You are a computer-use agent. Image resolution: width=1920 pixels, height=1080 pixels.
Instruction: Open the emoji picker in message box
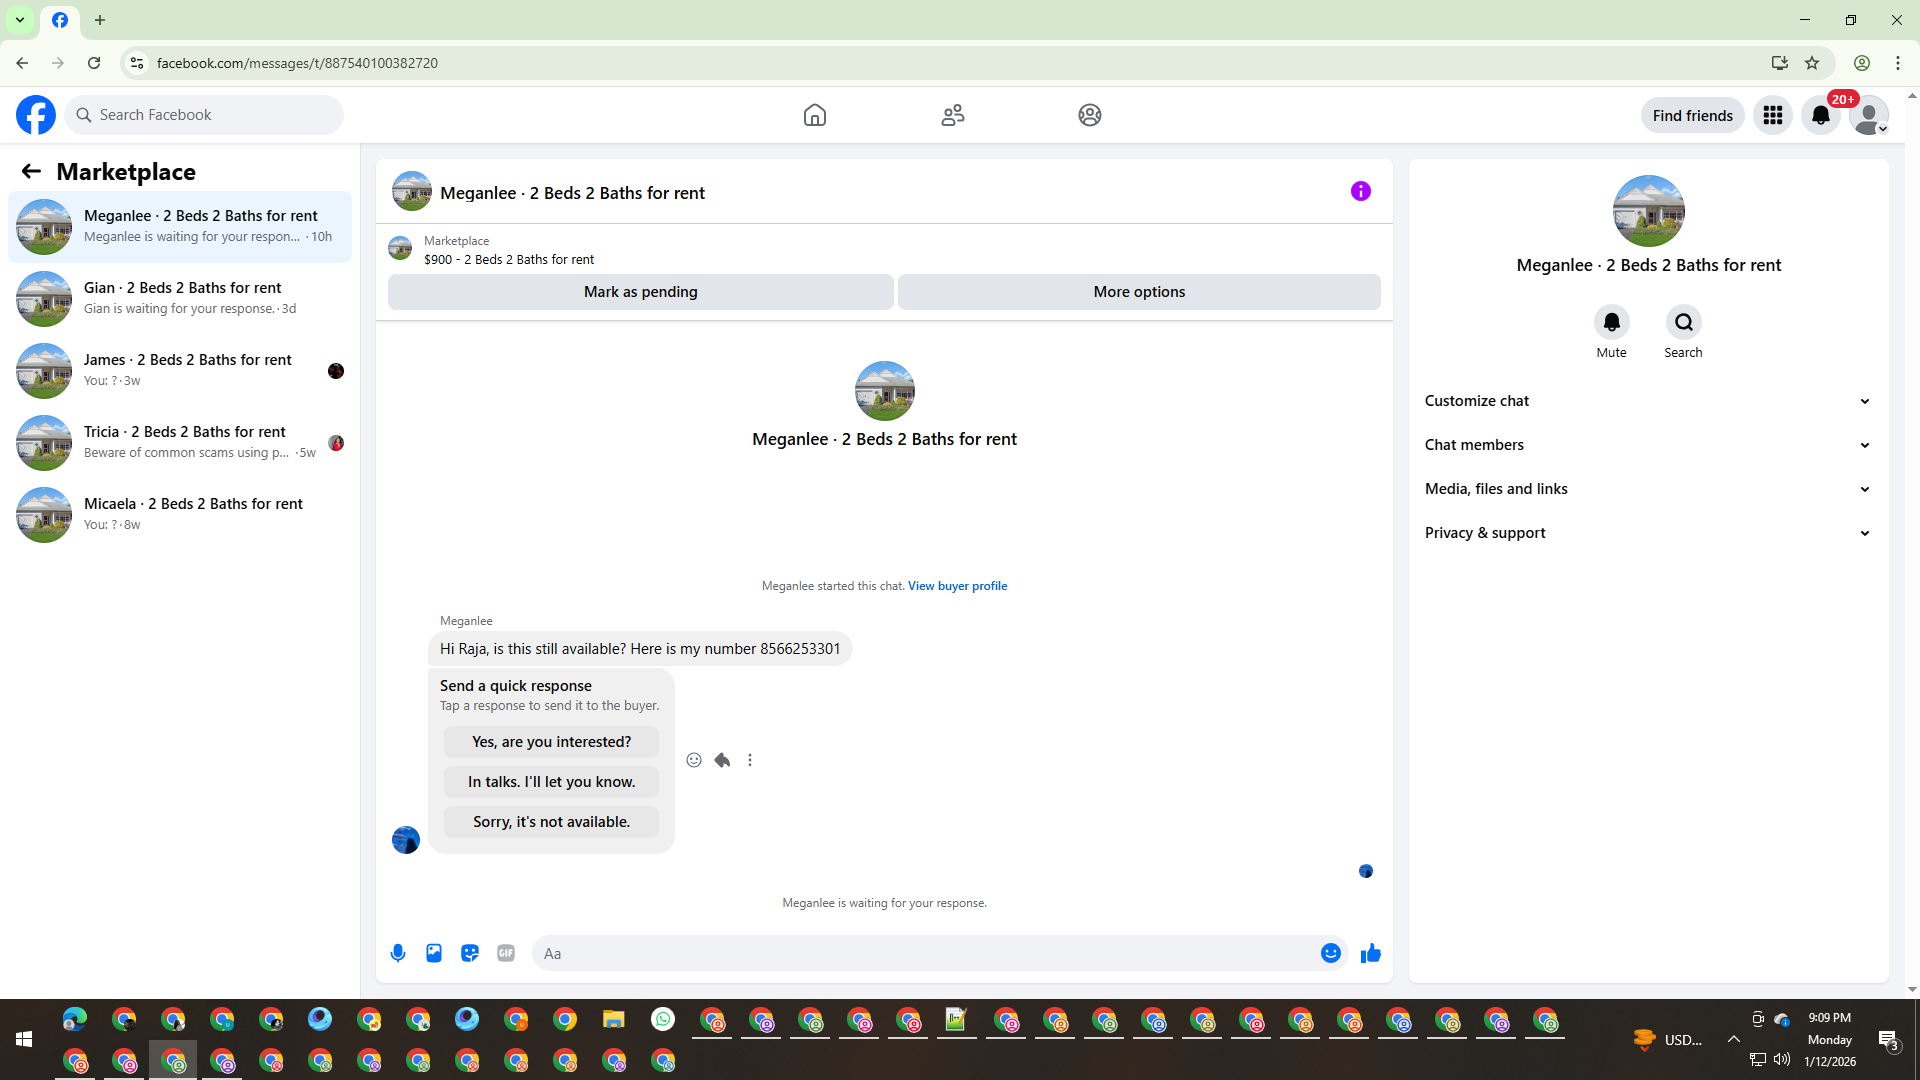pos(1330,953)
